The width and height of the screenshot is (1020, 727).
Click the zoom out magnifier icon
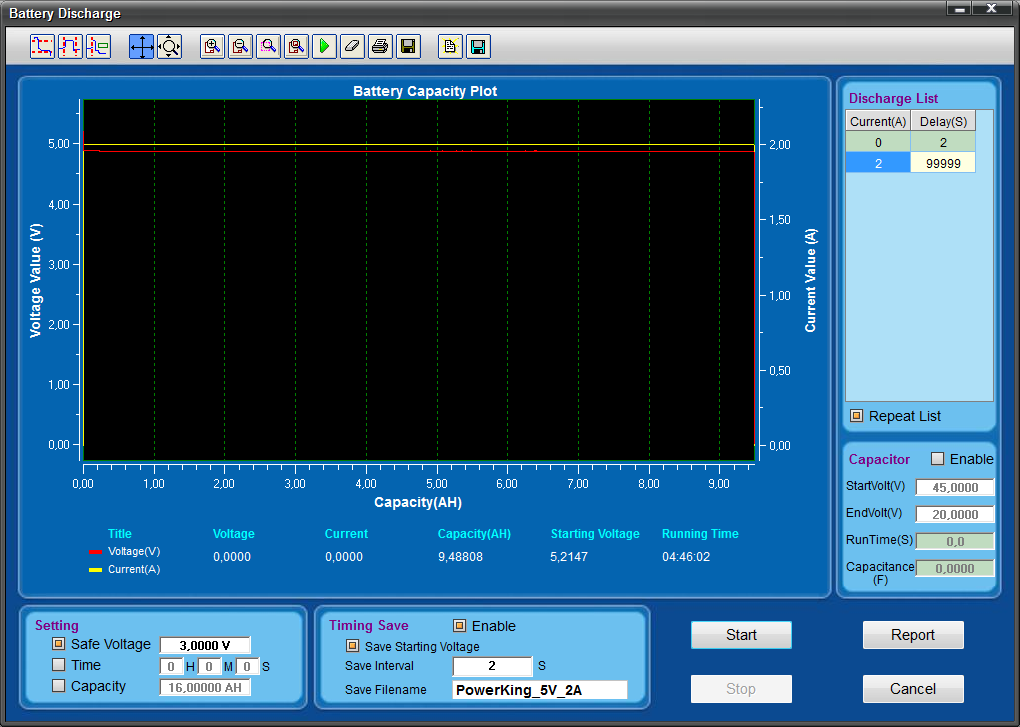click(x=240, y=46)
